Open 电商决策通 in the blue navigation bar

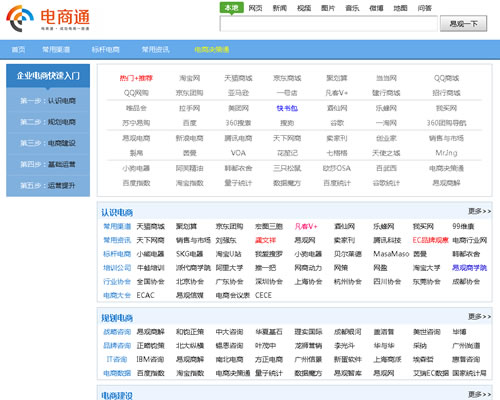(212, 50)
